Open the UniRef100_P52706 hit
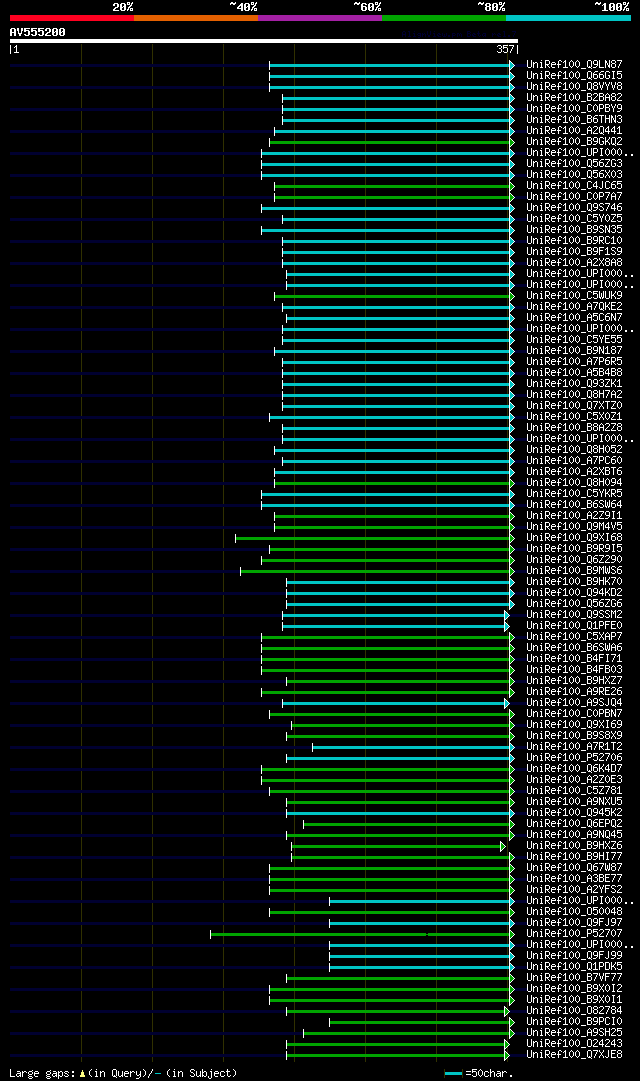The image size is (640, 1081). pos(574,758)
